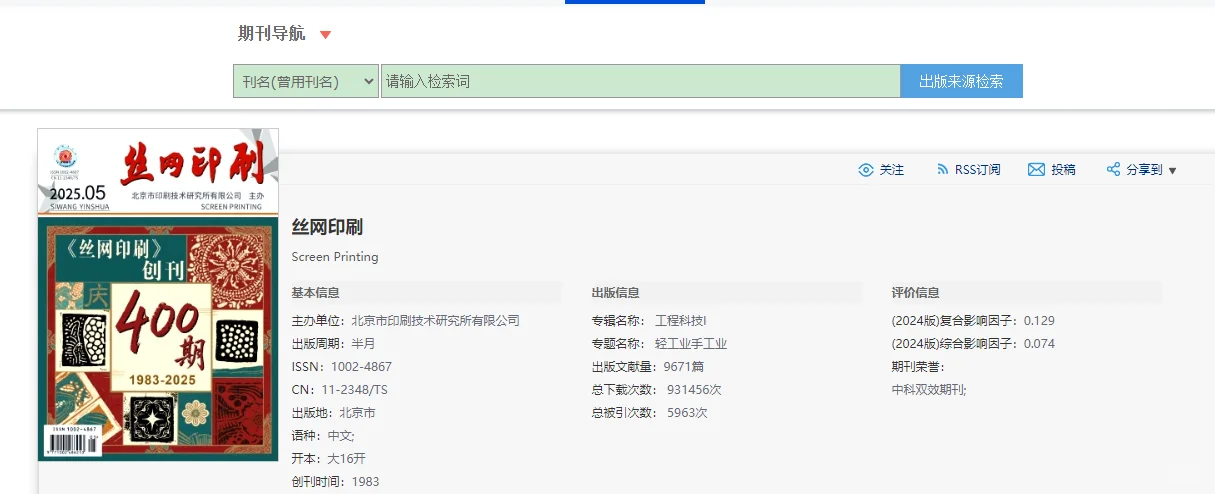The width and height of the screenshot is (1215, 494).
Task: Click the share icon
Action: pyautogui.click(x=1113, y=170)
